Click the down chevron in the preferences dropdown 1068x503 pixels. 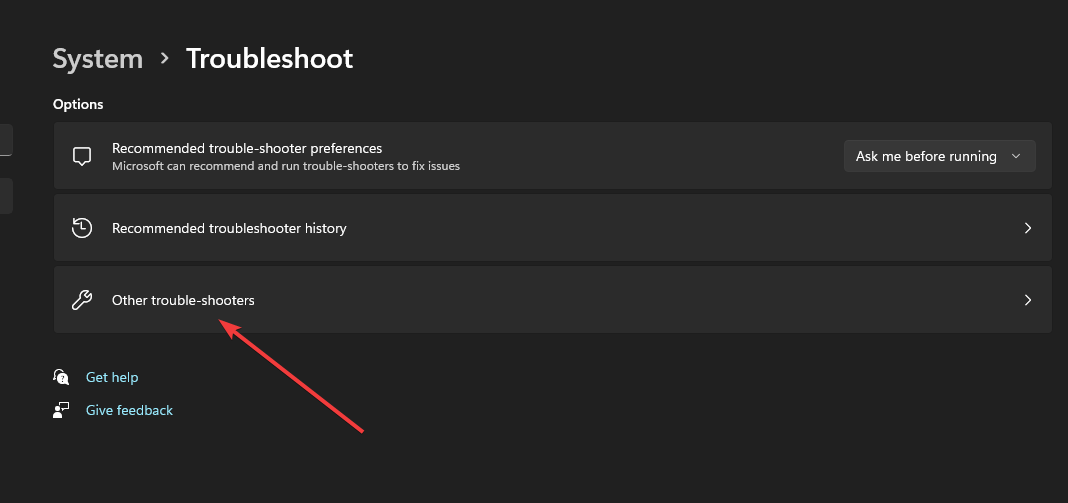coord(1016,156)
